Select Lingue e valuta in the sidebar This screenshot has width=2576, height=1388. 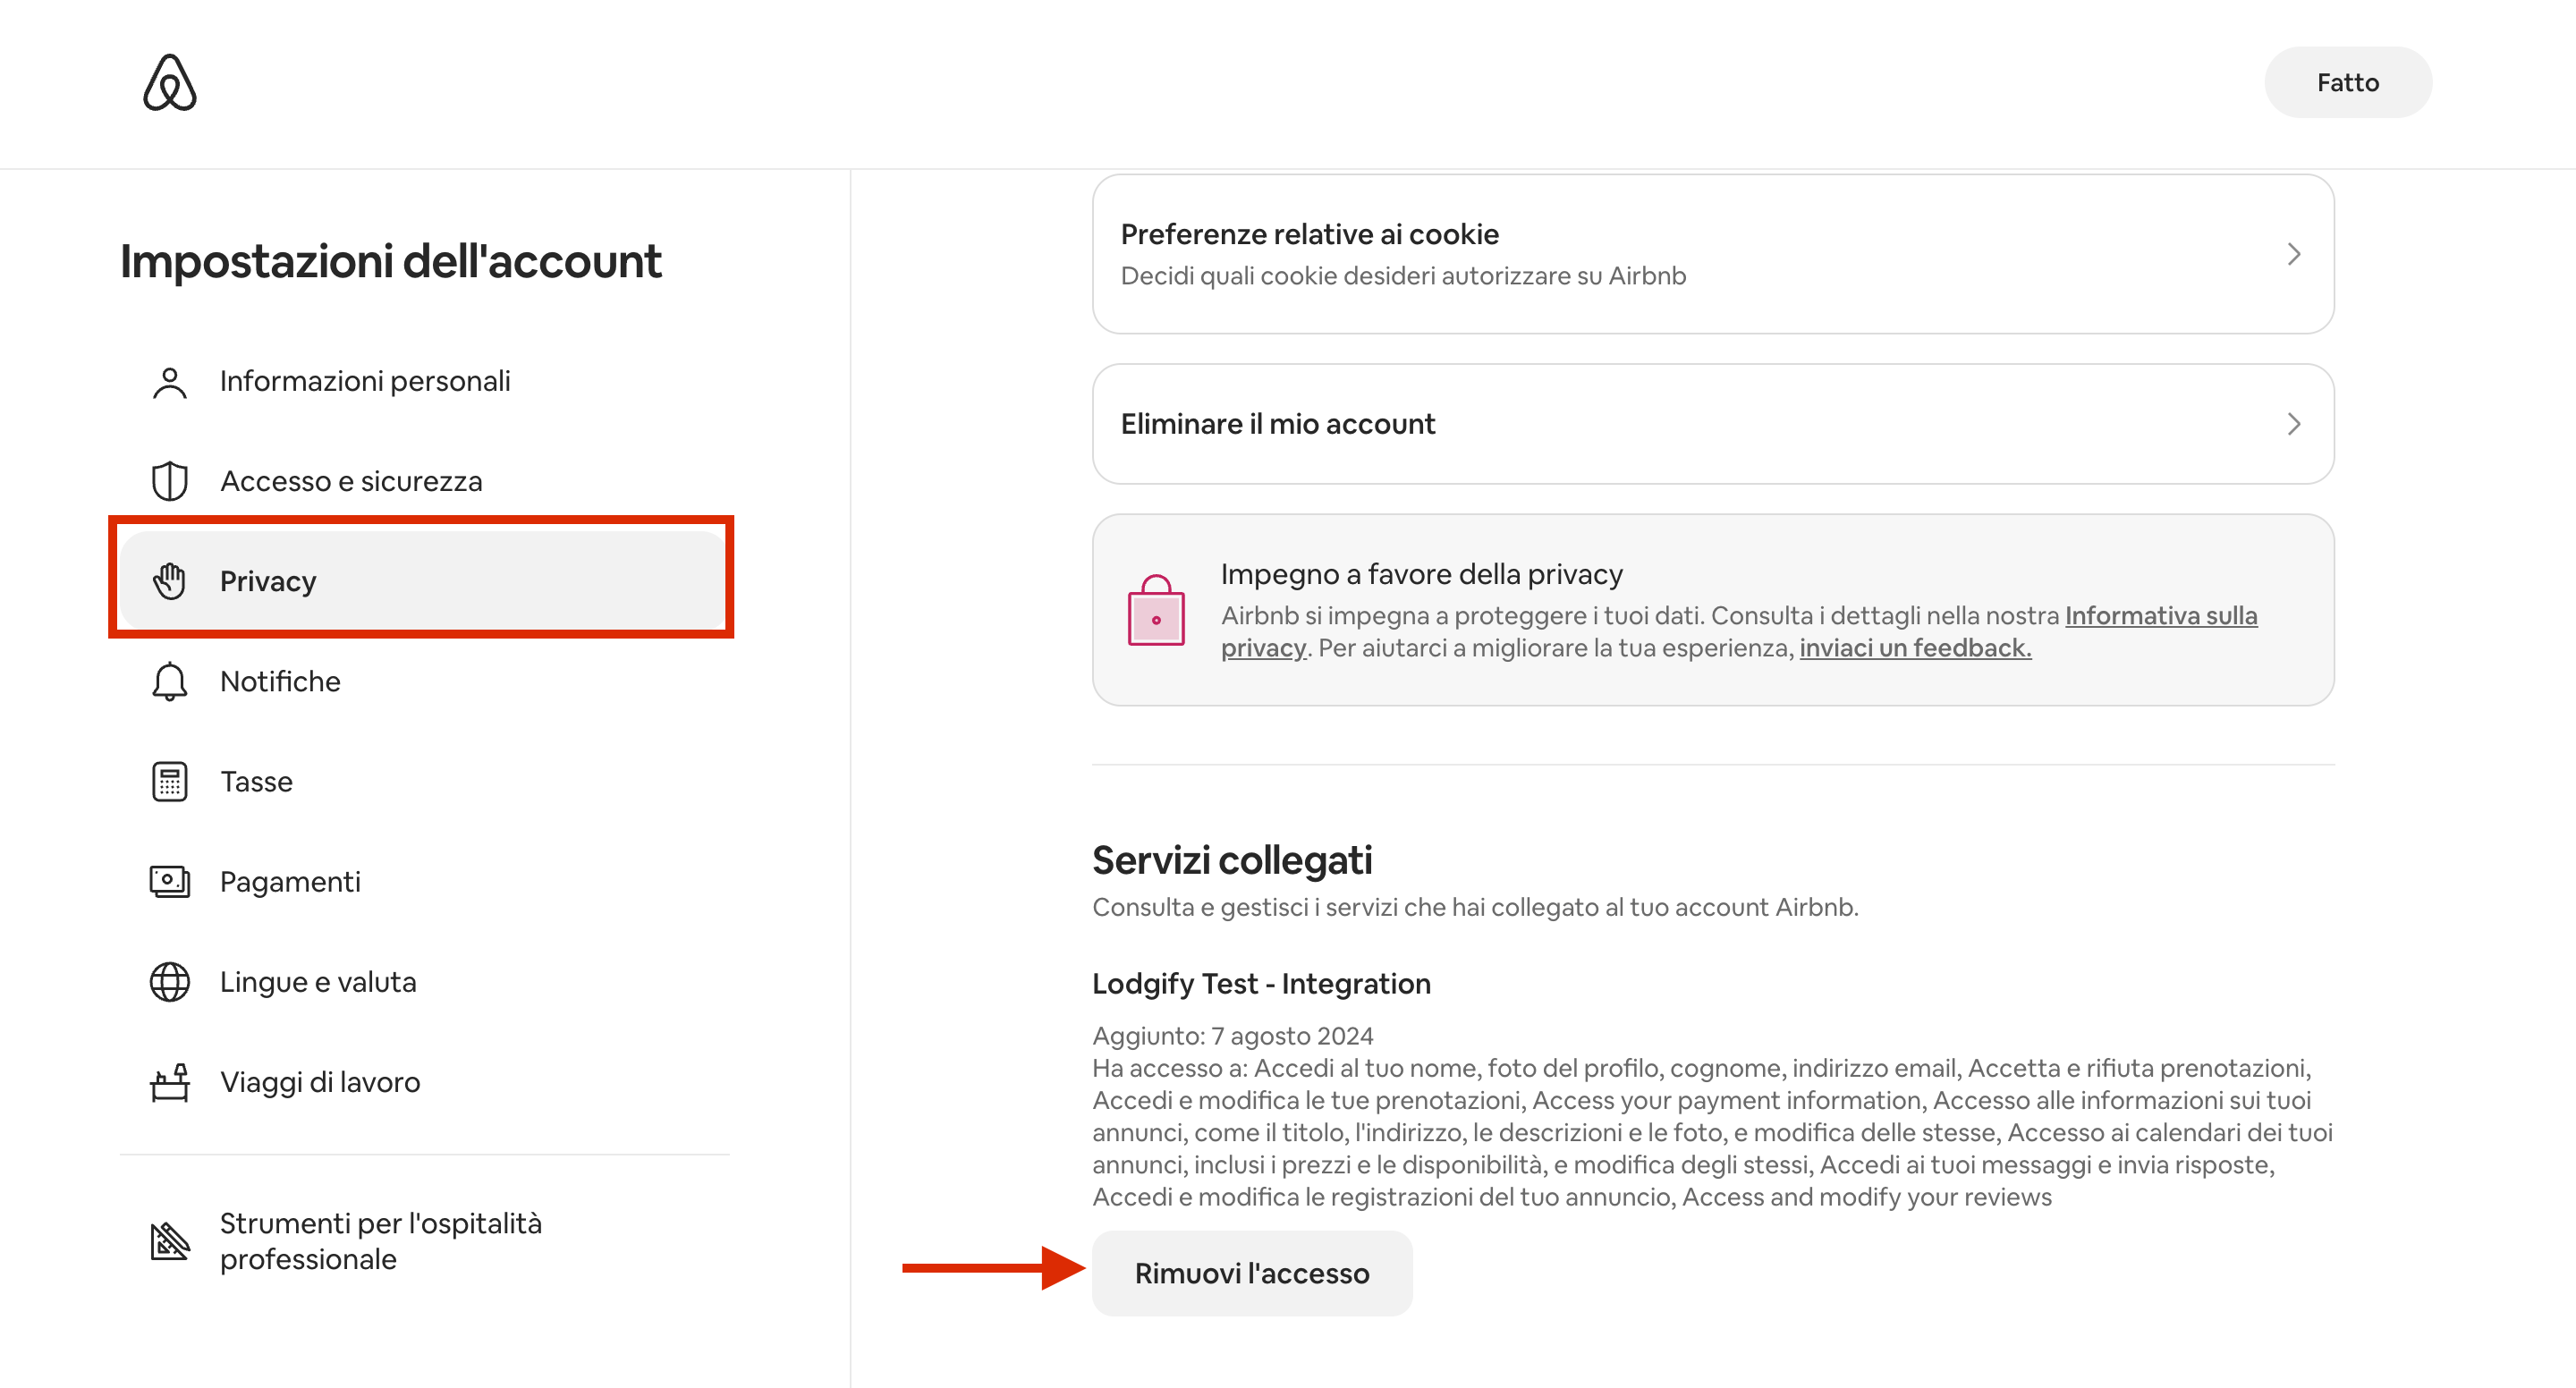click(x=318, y=981)
